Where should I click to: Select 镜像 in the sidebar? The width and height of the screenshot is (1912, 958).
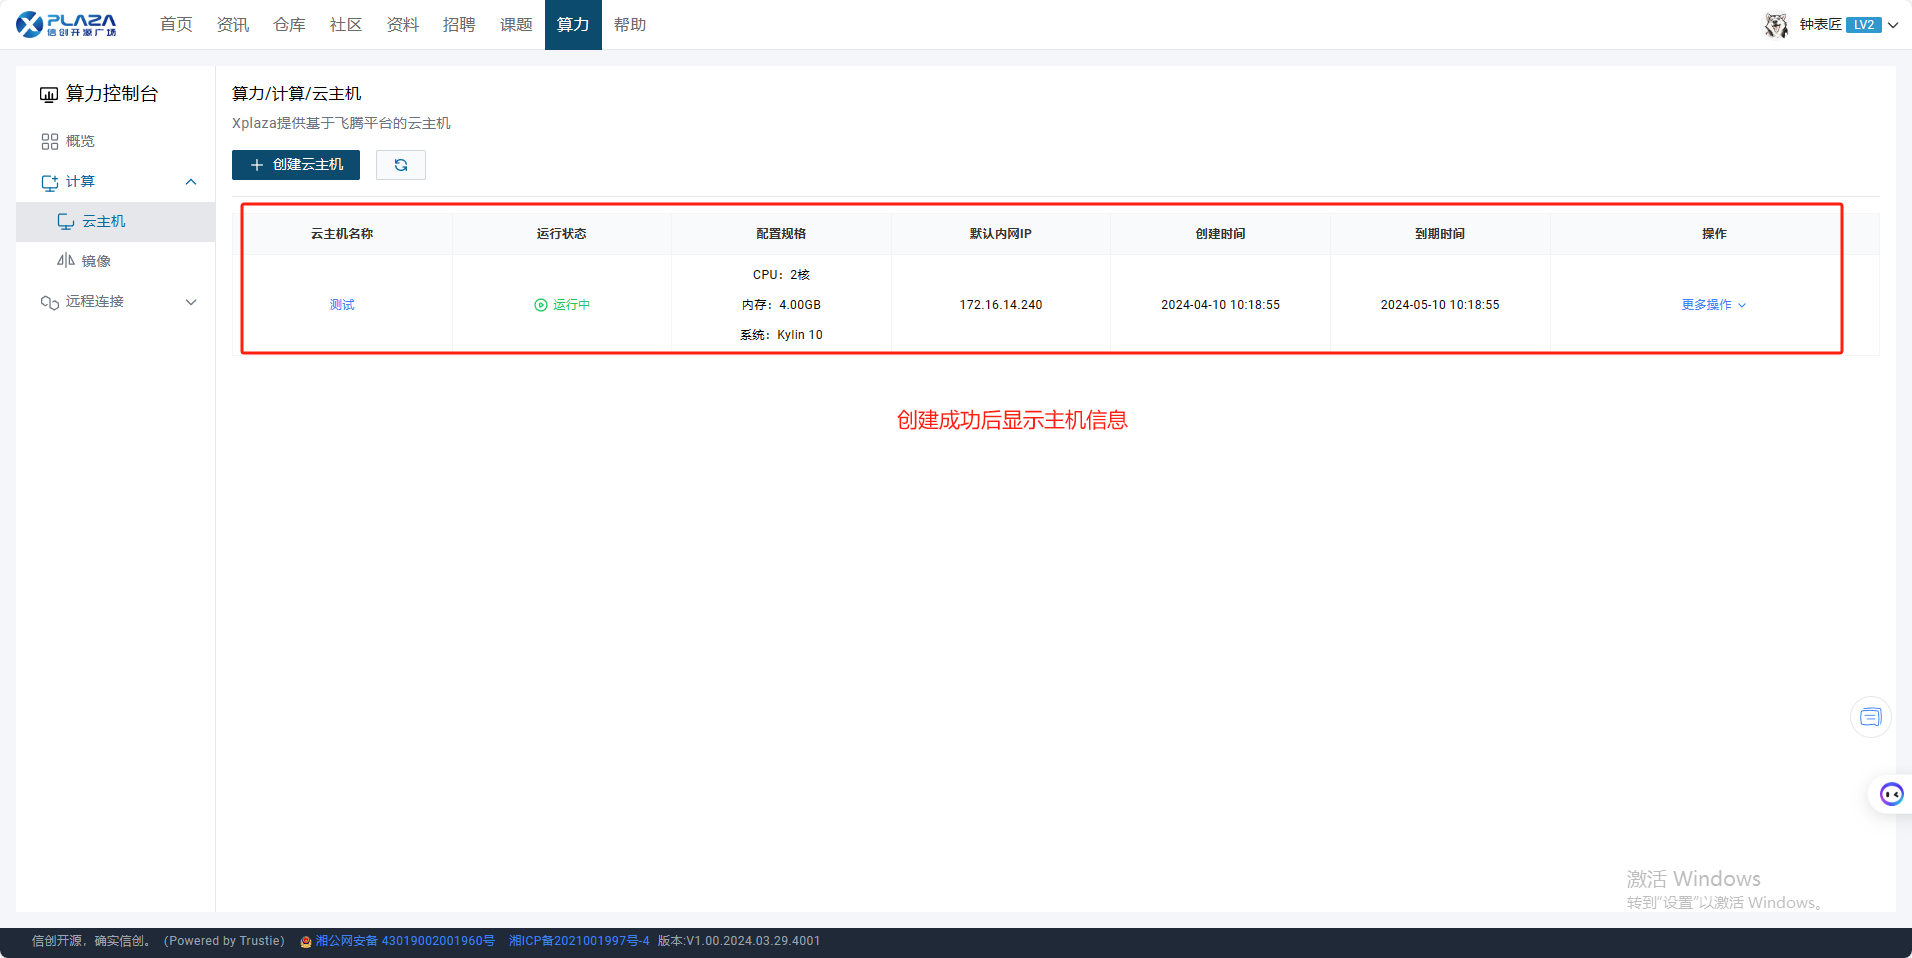[x=96, y=261]
